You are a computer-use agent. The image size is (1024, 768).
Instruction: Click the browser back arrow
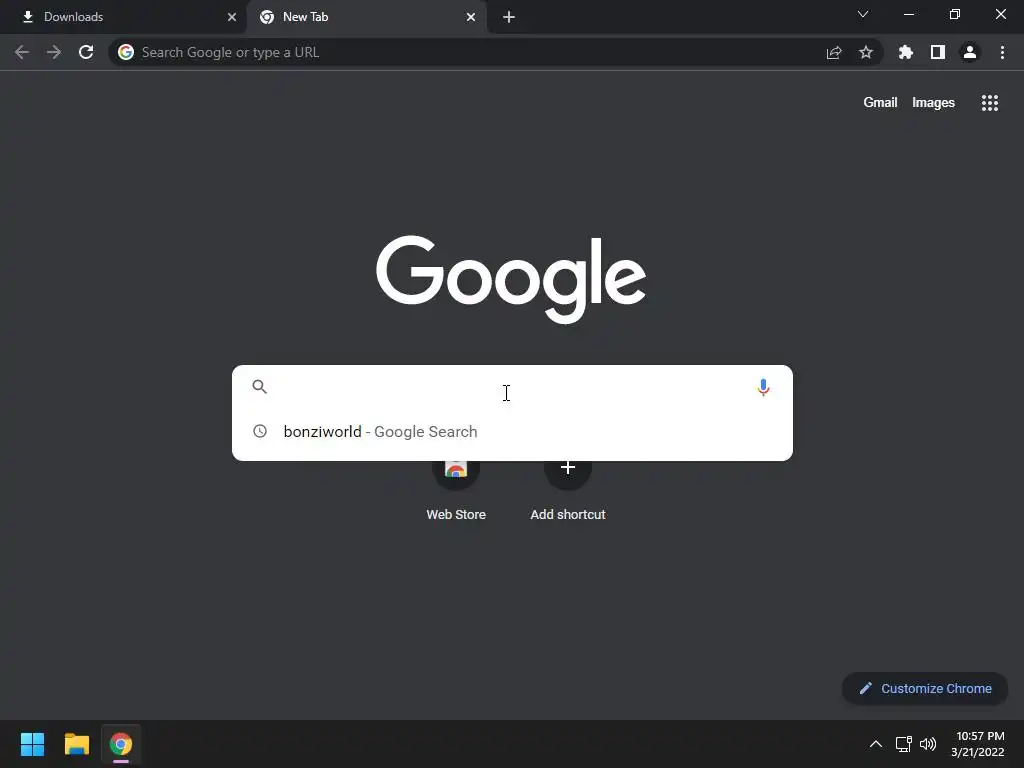point(22,52)
